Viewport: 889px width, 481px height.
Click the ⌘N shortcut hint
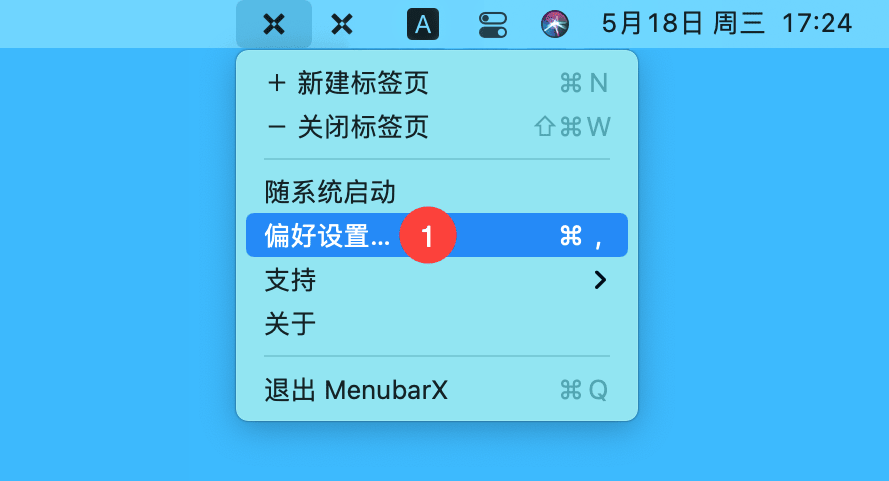584,83
